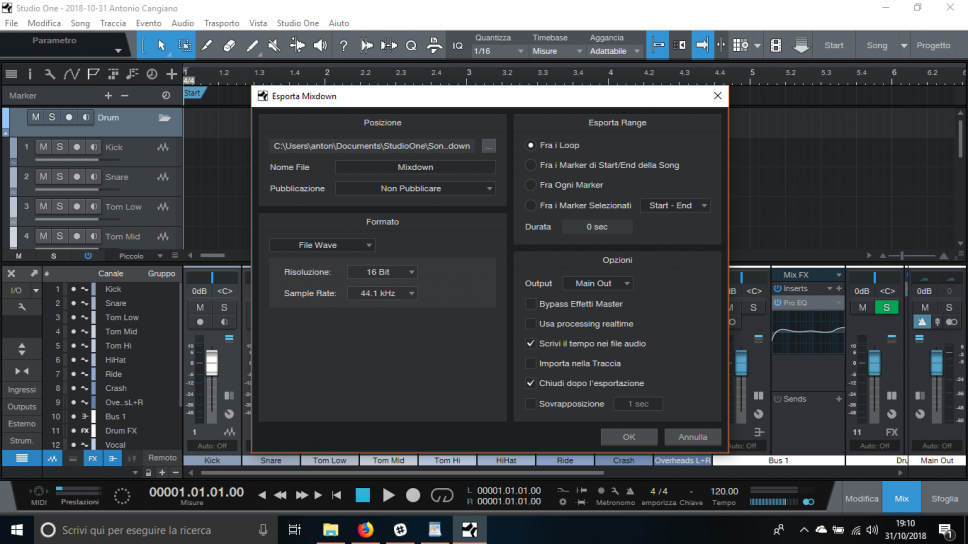
Task: Select 'Fra Ogni Marker' export range
Action: pos(531,185)
